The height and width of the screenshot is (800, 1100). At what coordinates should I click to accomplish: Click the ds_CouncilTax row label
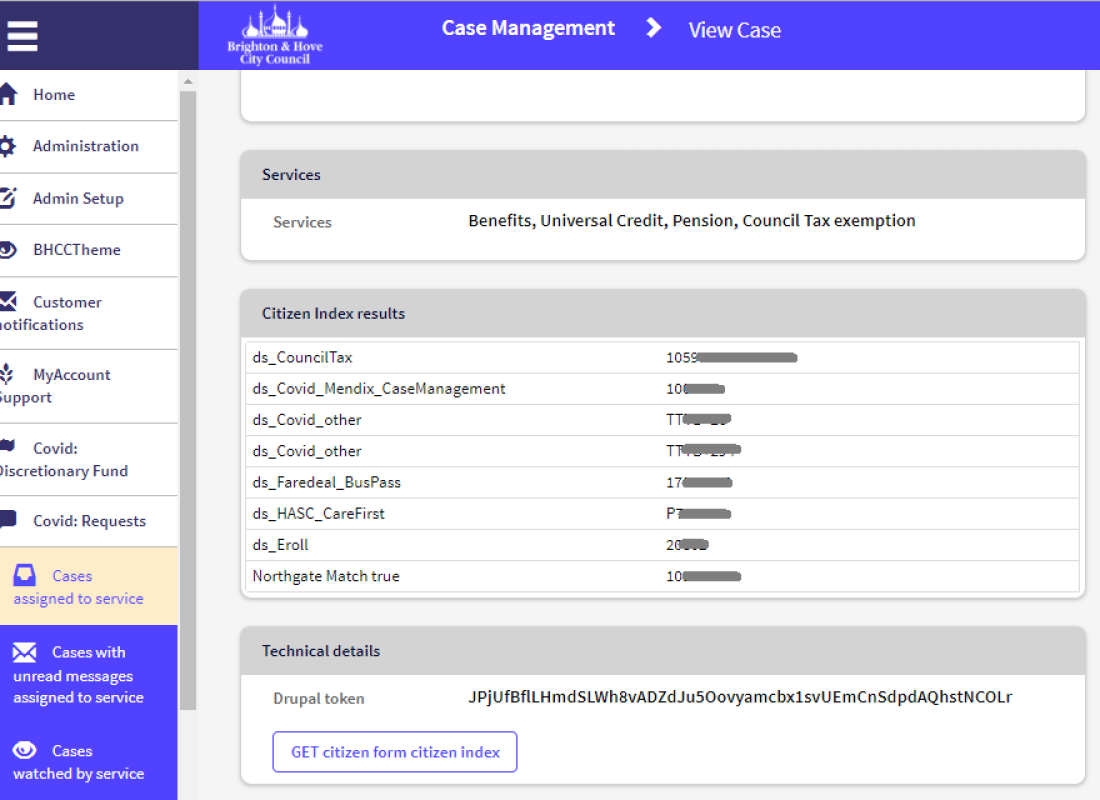tap(302, 357)
